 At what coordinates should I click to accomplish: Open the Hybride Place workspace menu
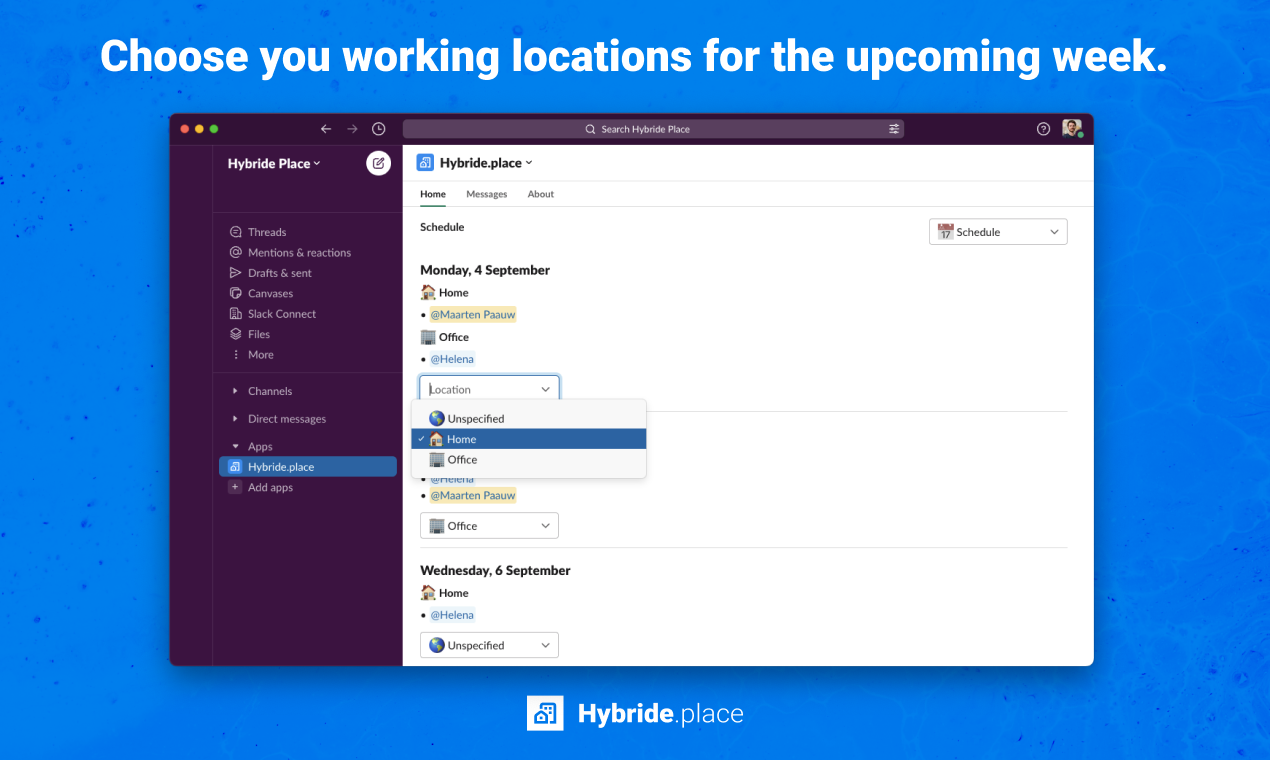[274, 163]
